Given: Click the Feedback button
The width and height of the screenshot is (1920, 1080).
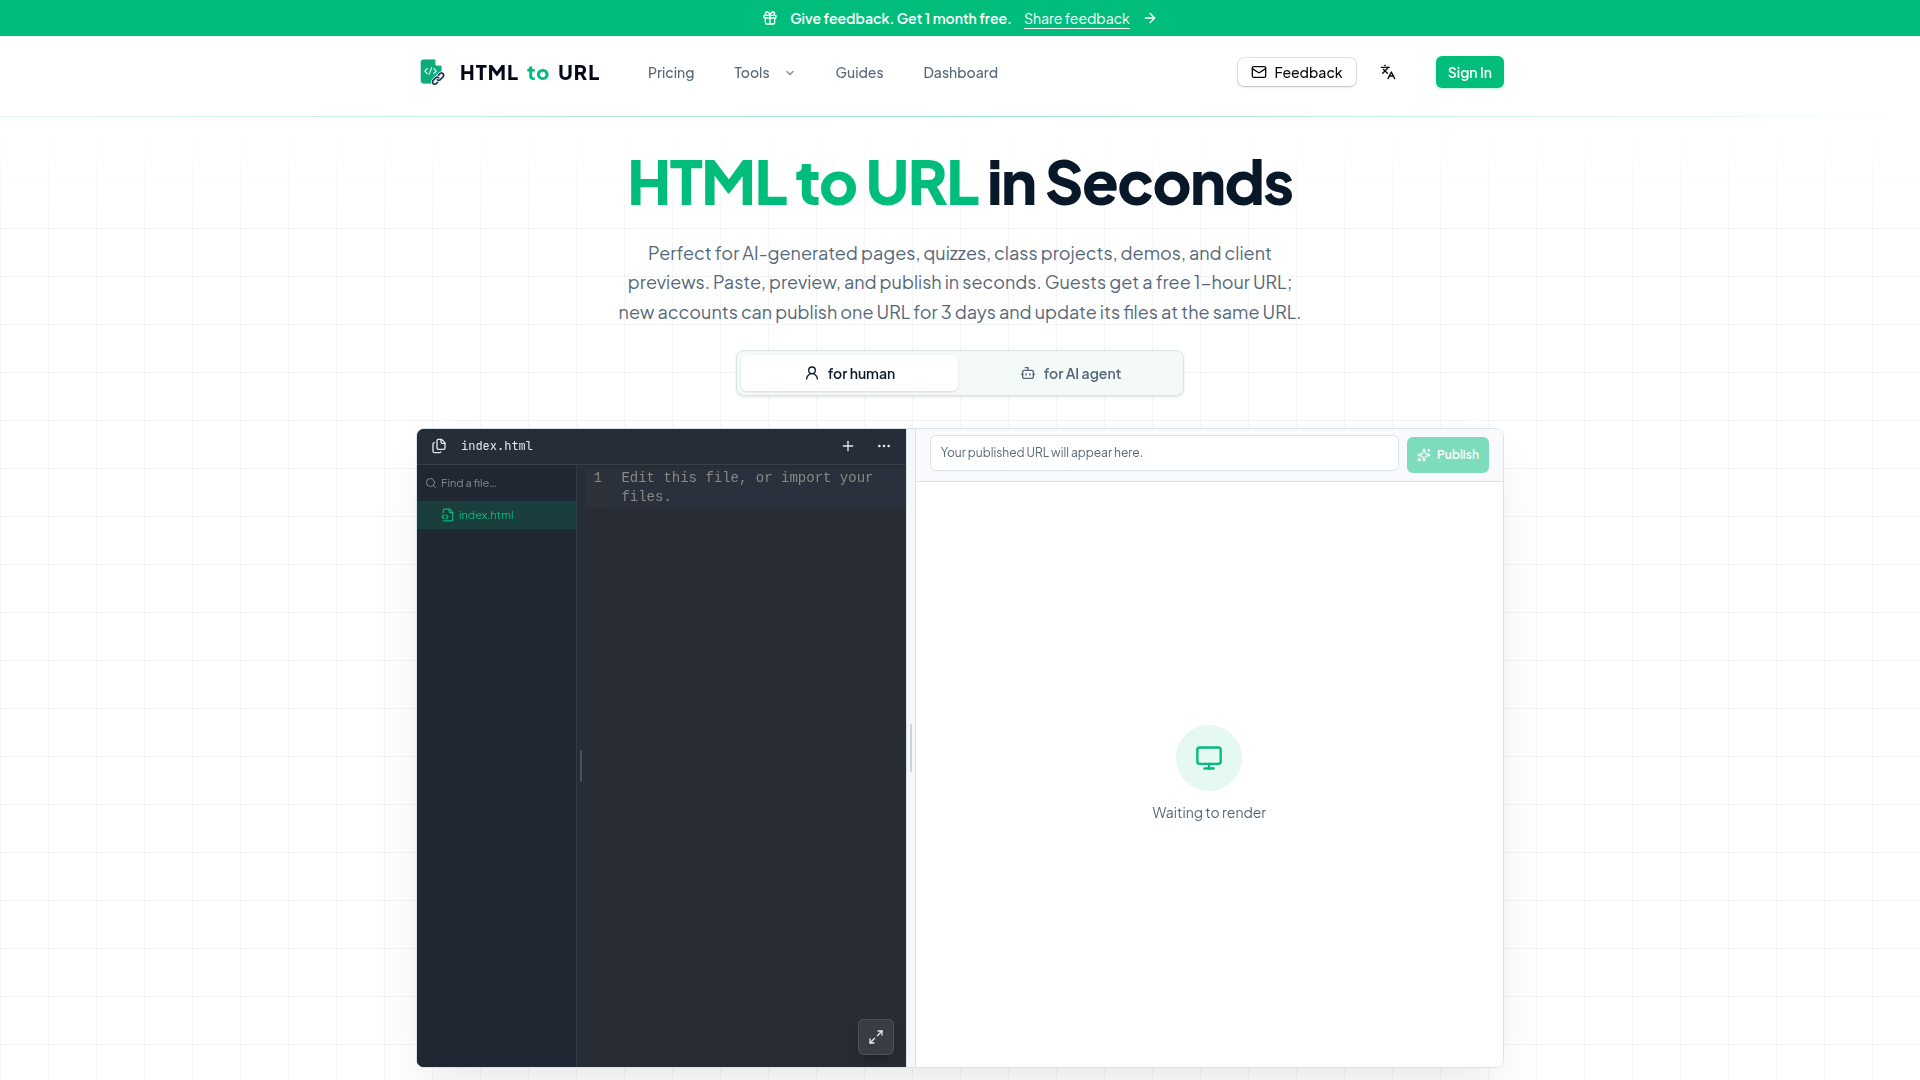Looking at the screenshot, I should (x=1296, y=72).
